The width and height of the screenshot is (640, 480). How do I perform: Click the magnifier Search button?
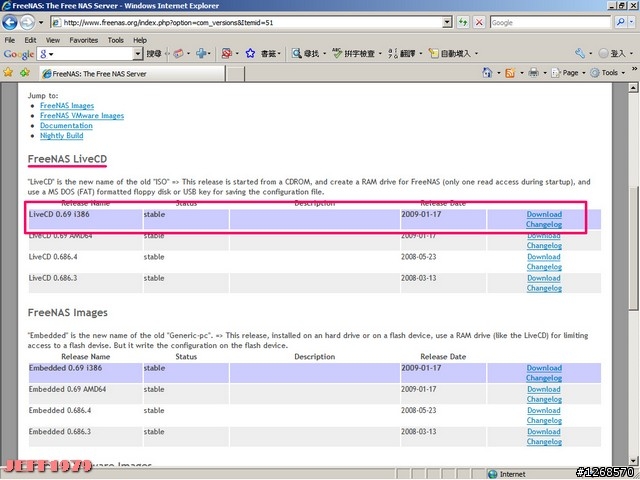coord(620,22)
